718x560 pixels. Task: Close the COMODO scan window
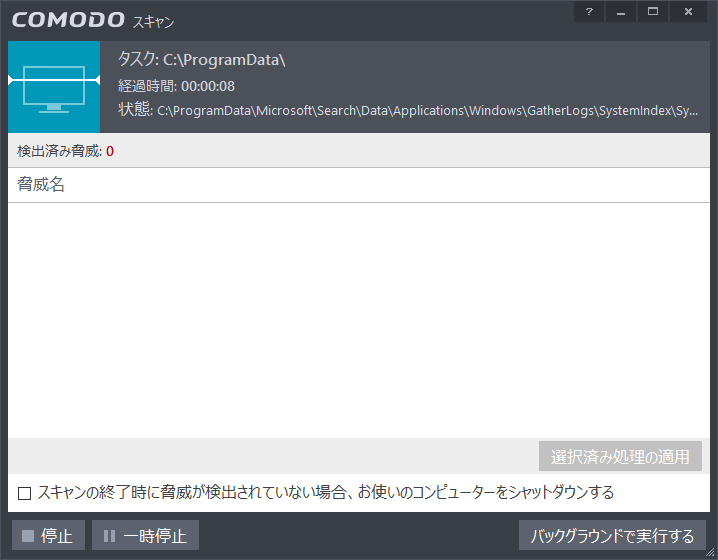click(688, 12)
